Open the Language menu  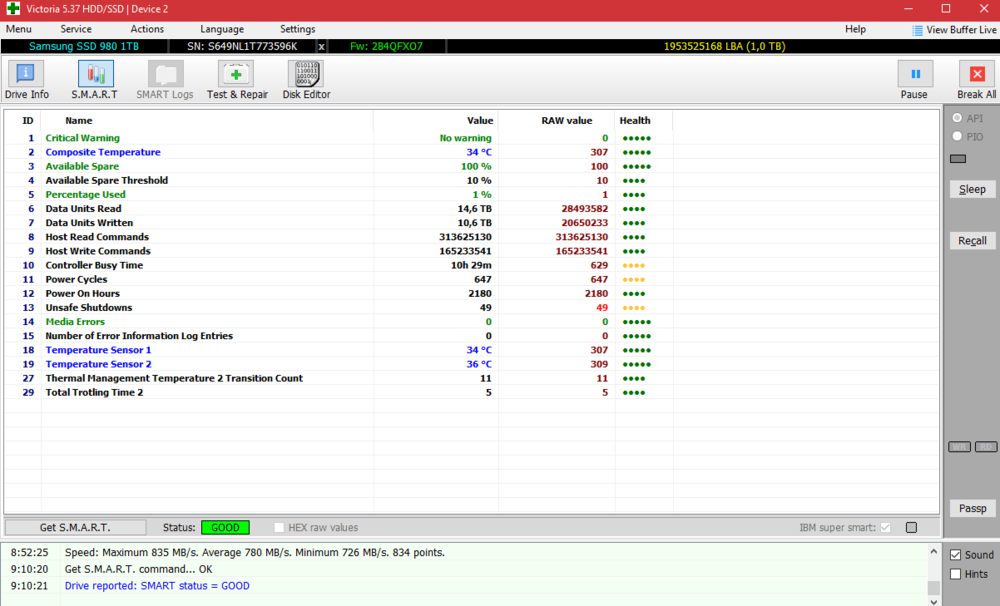click(x=221, y=29)
